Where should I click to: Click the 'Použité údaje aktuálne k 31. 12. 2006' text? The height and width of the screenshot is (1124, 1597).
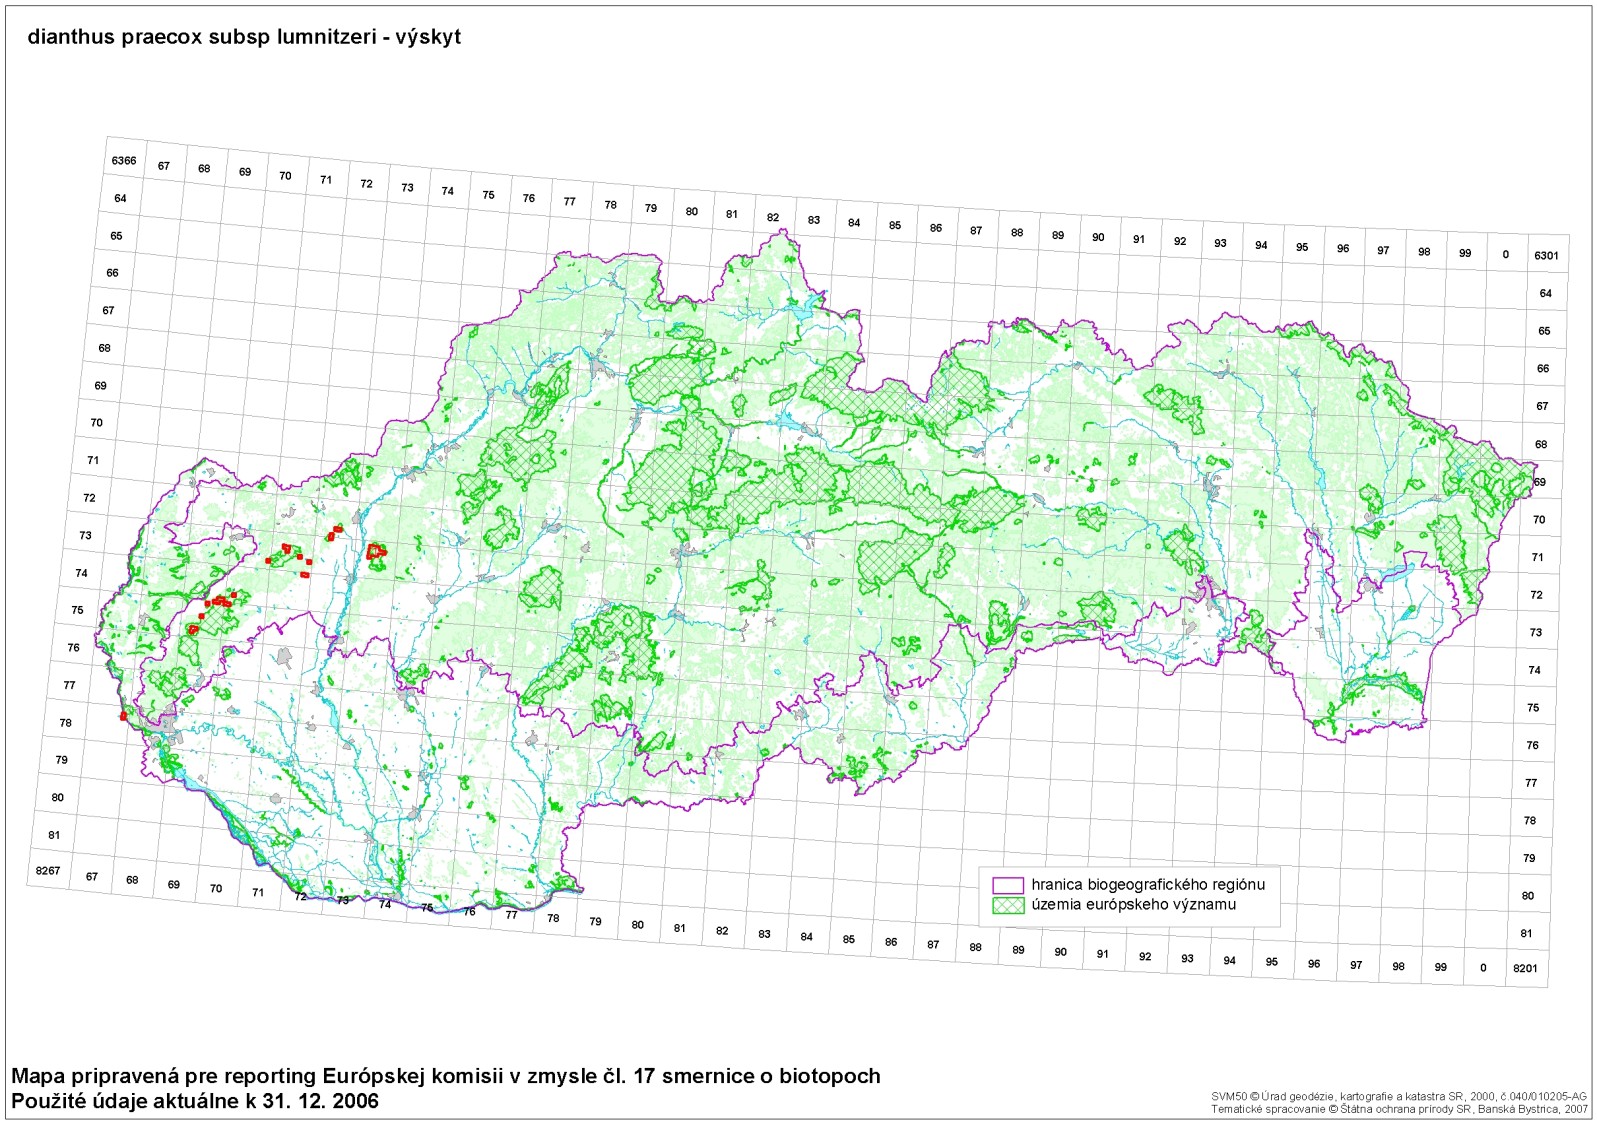195,1101
